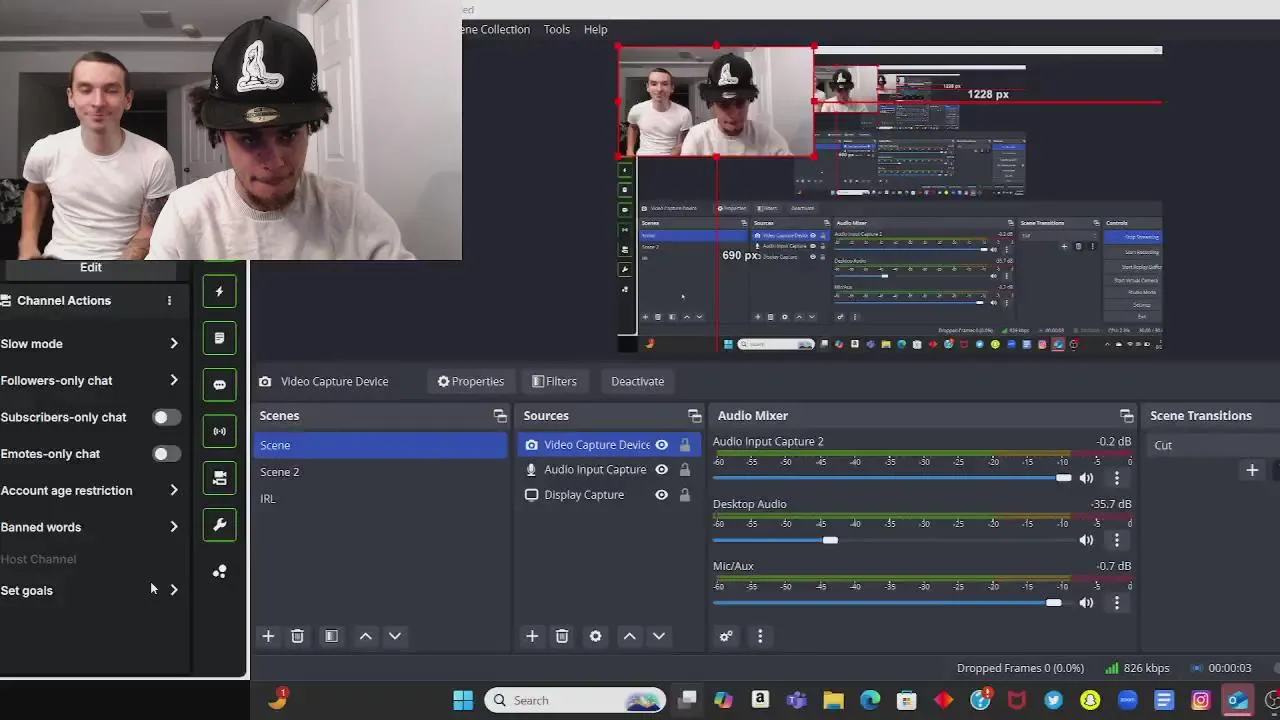Move scene down with arrow icon

(x=395, y=636)
